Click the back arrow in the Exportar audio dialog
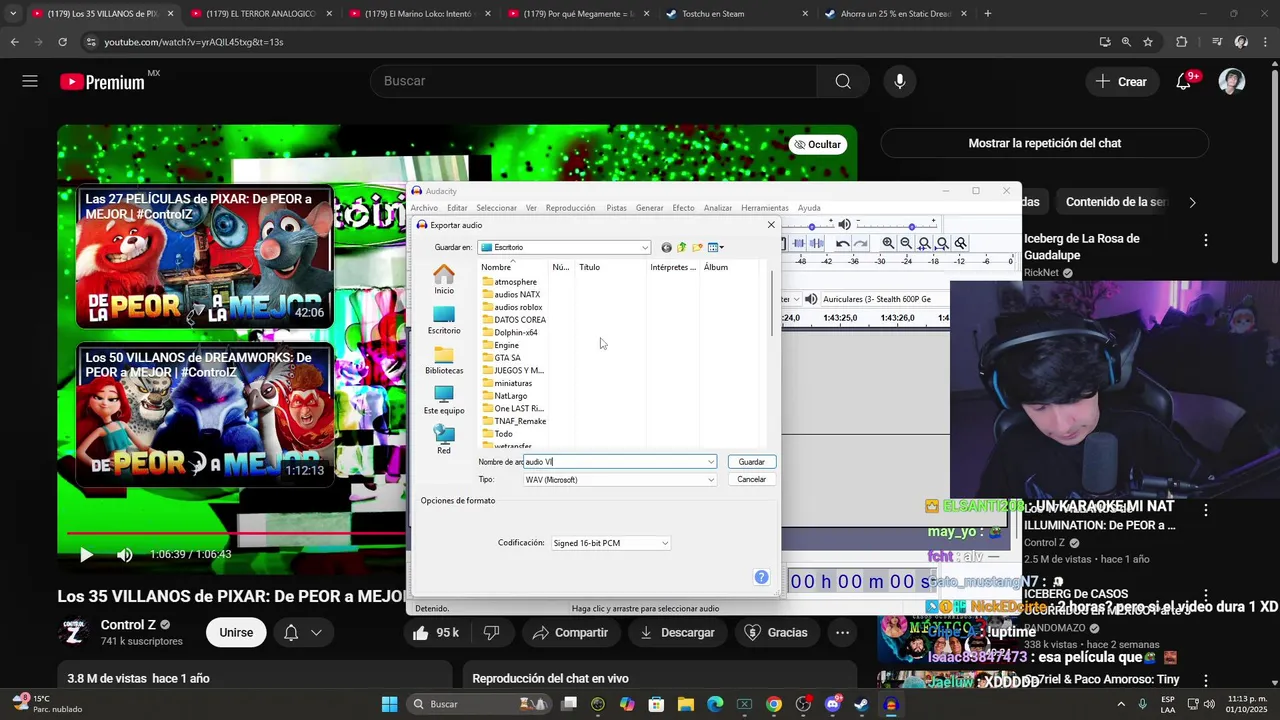Image resolution: width=1280 pixels, height=720 pixels. click(667, 247)
